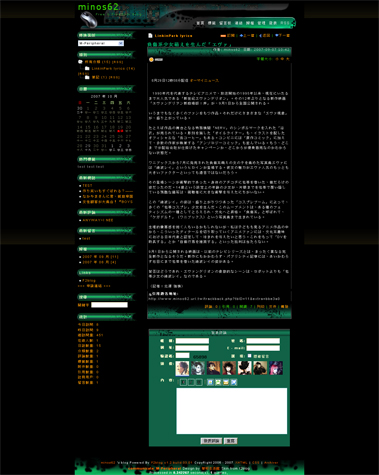The height and width of the screenshot is (475, 379).
Task: Click the document icon beside LinkinPark lyrics heading
Action: click(x=150, y=36)
